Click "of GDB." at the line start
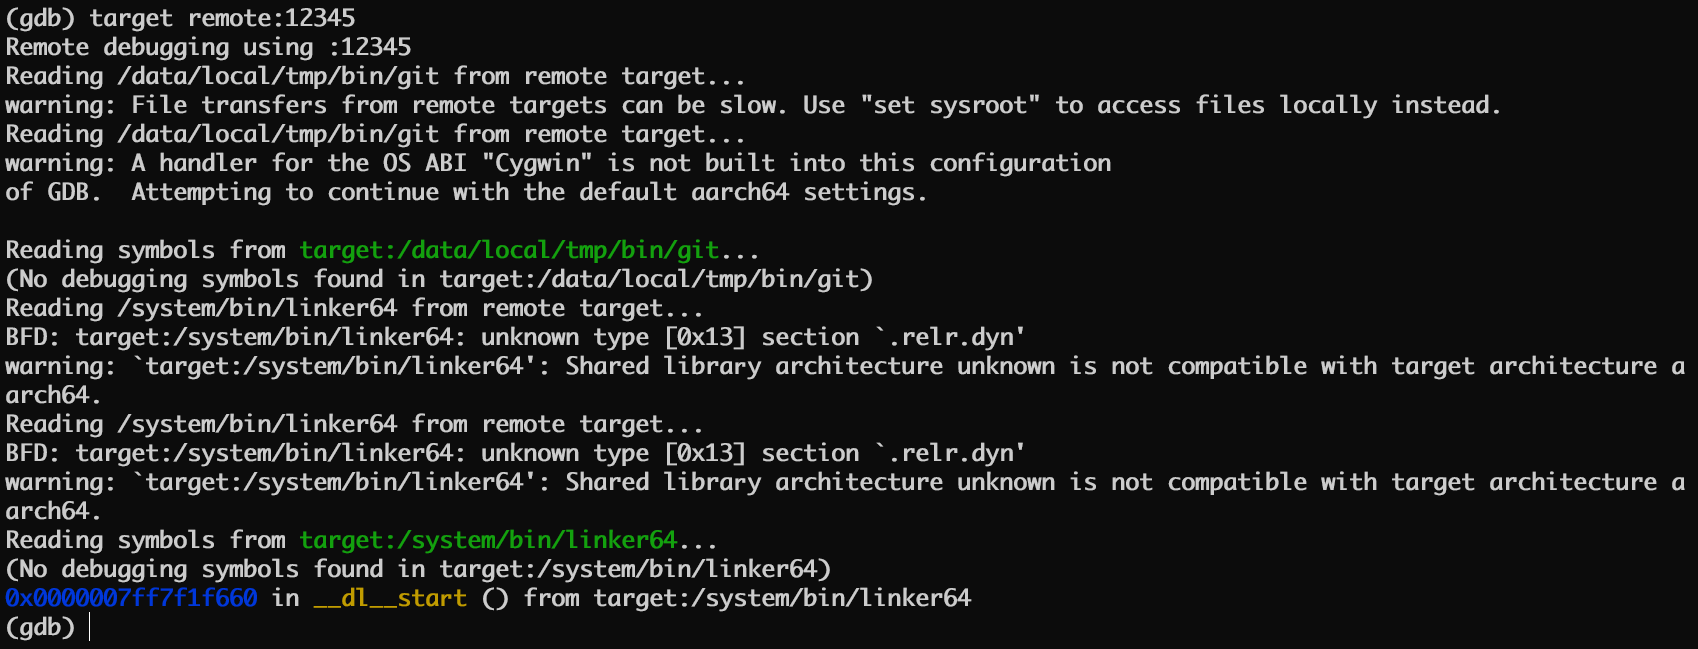Image resolution: width=1698 pixels, height=649 pixels. (53, 192)
